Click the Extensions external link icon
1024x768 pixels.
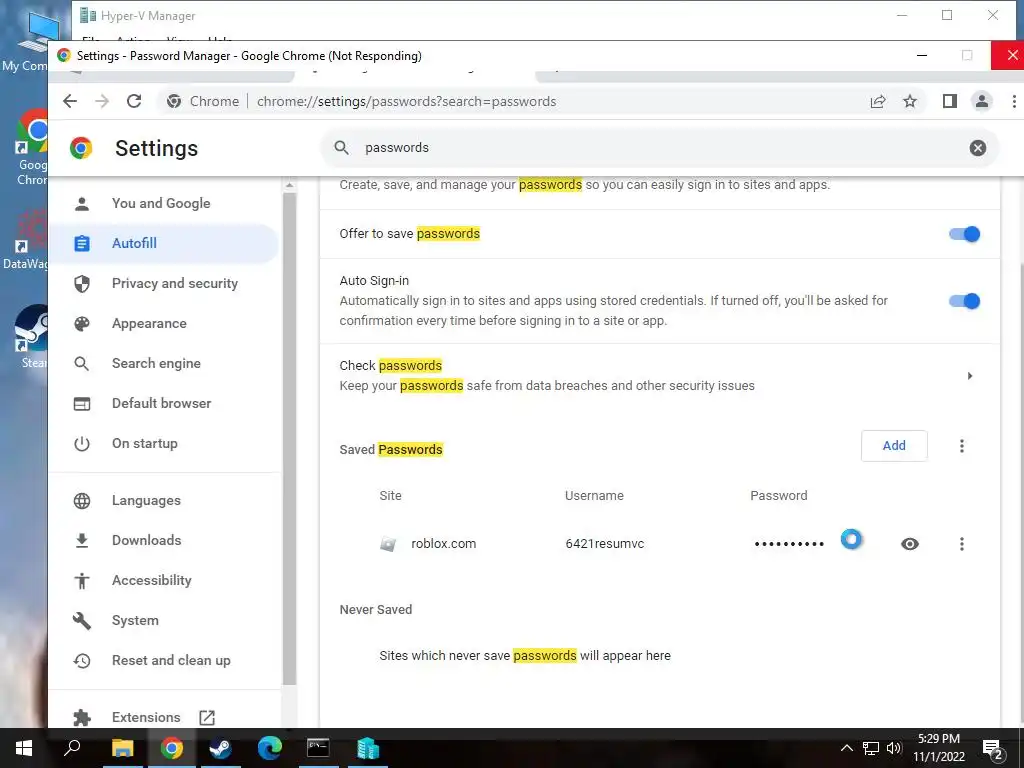[207, 718]
